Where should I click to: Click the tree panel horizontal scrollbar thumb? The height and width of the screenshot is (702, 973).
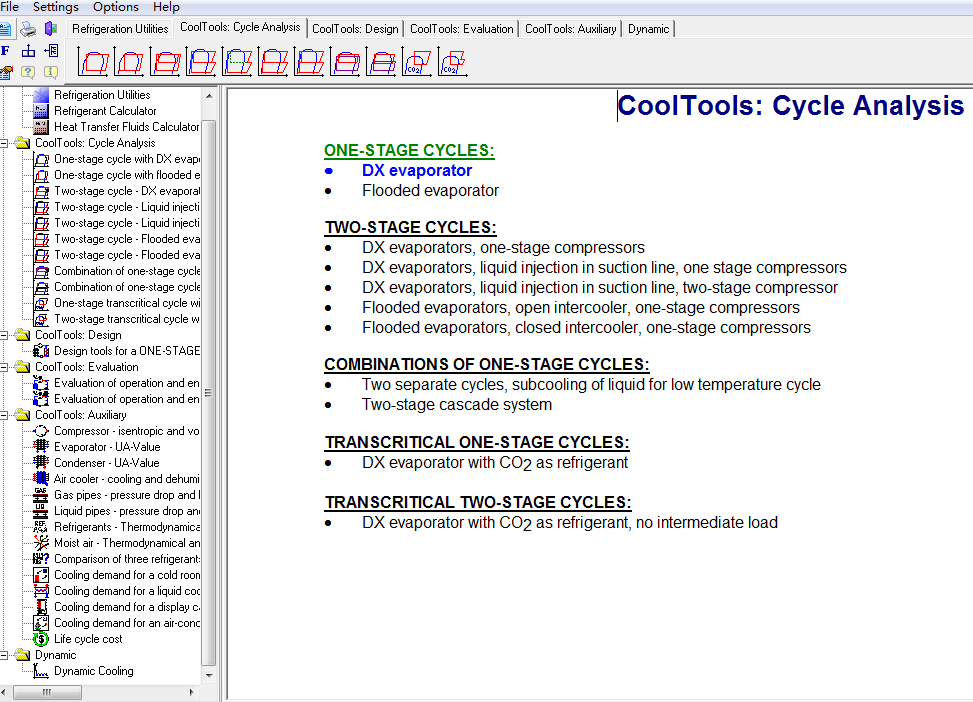point(47,692)
